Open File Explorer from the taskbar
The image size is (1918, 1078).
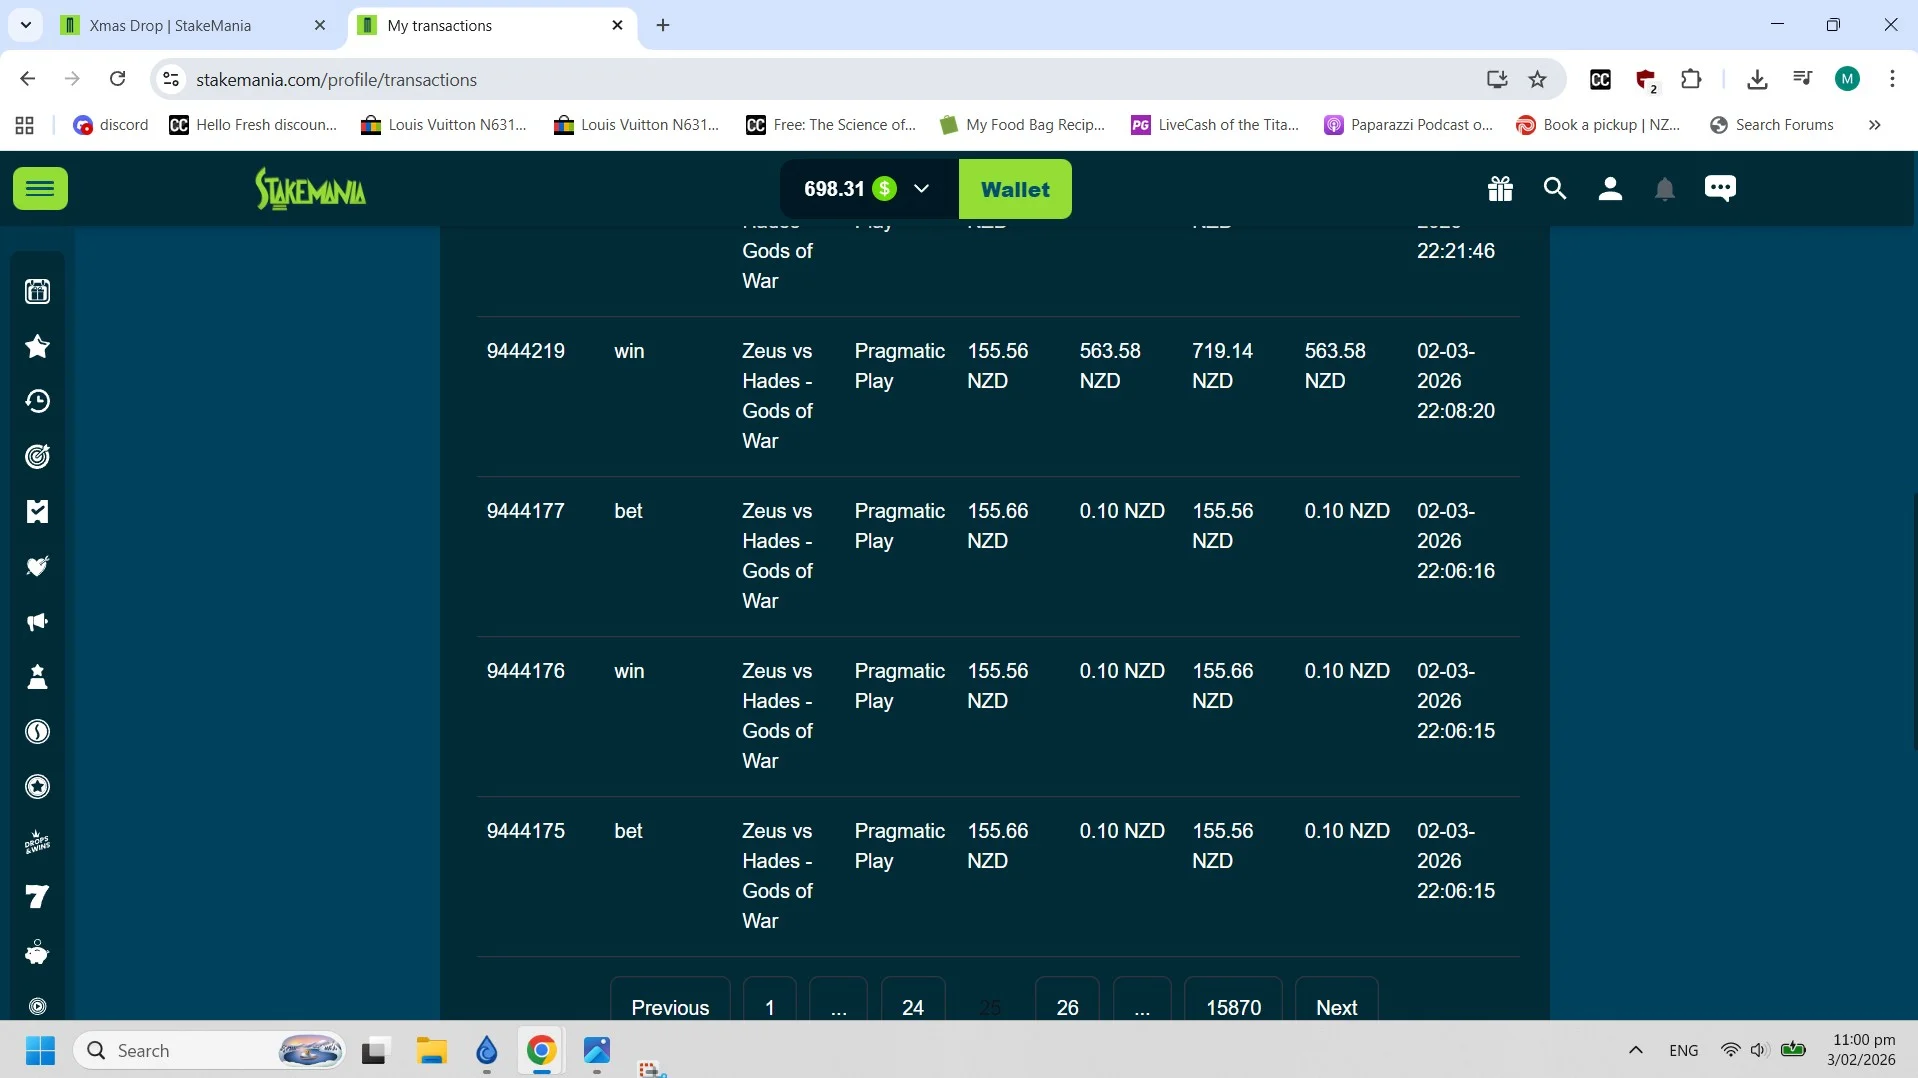[x=432, y=1050]
